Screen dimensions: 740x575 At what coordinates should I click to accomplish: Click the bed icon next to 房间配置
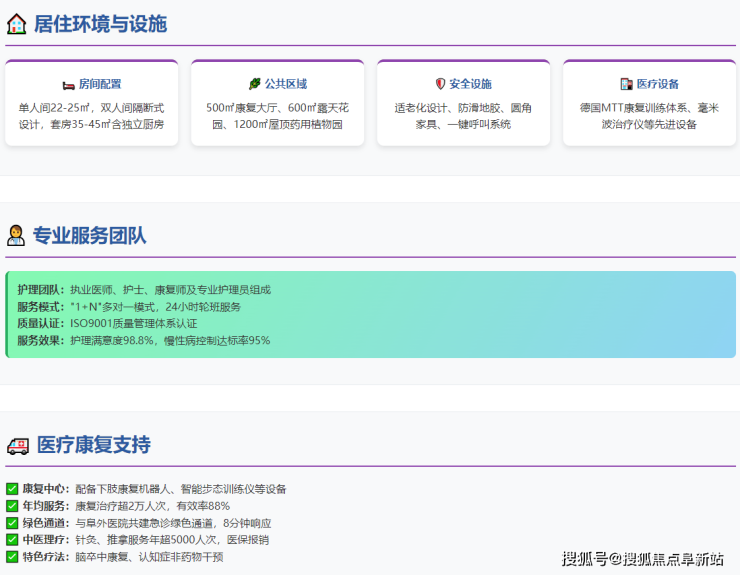click(x=68, y=84)
